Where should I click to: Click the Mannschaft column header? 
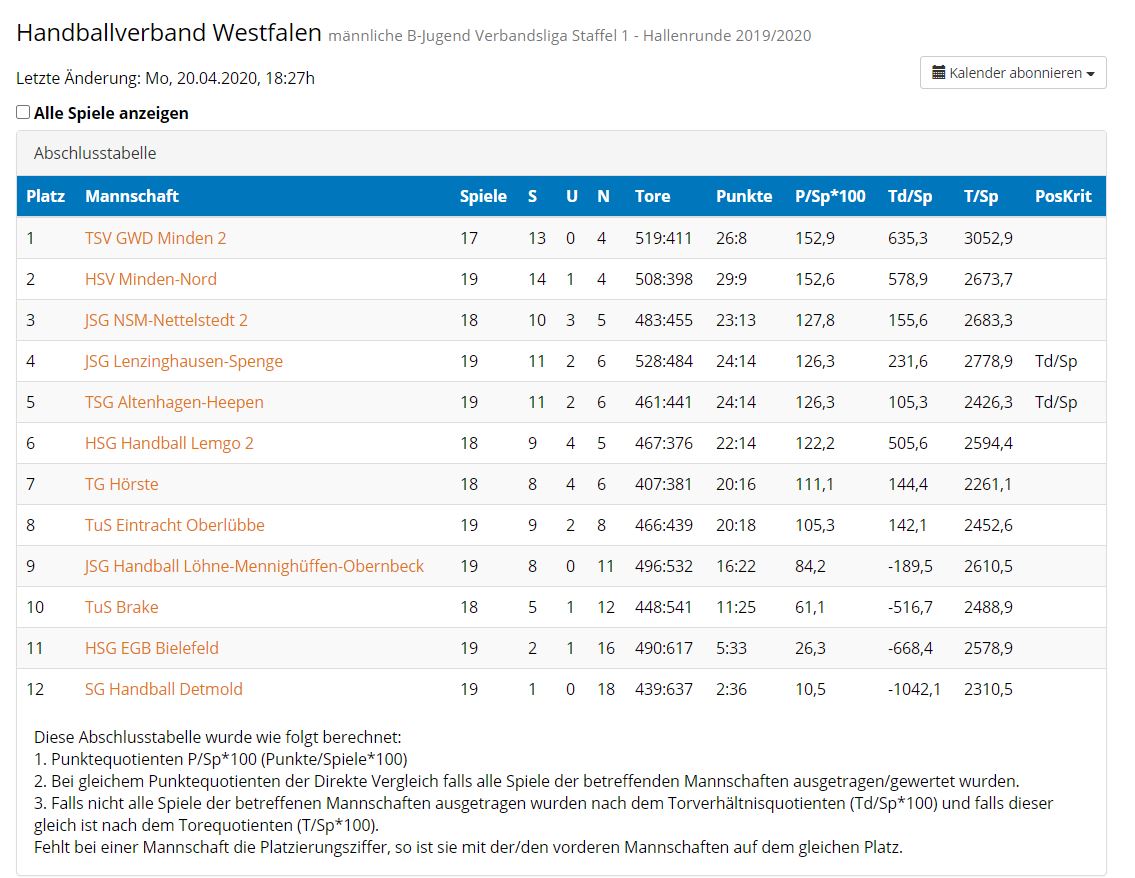[x=132, y=196]
